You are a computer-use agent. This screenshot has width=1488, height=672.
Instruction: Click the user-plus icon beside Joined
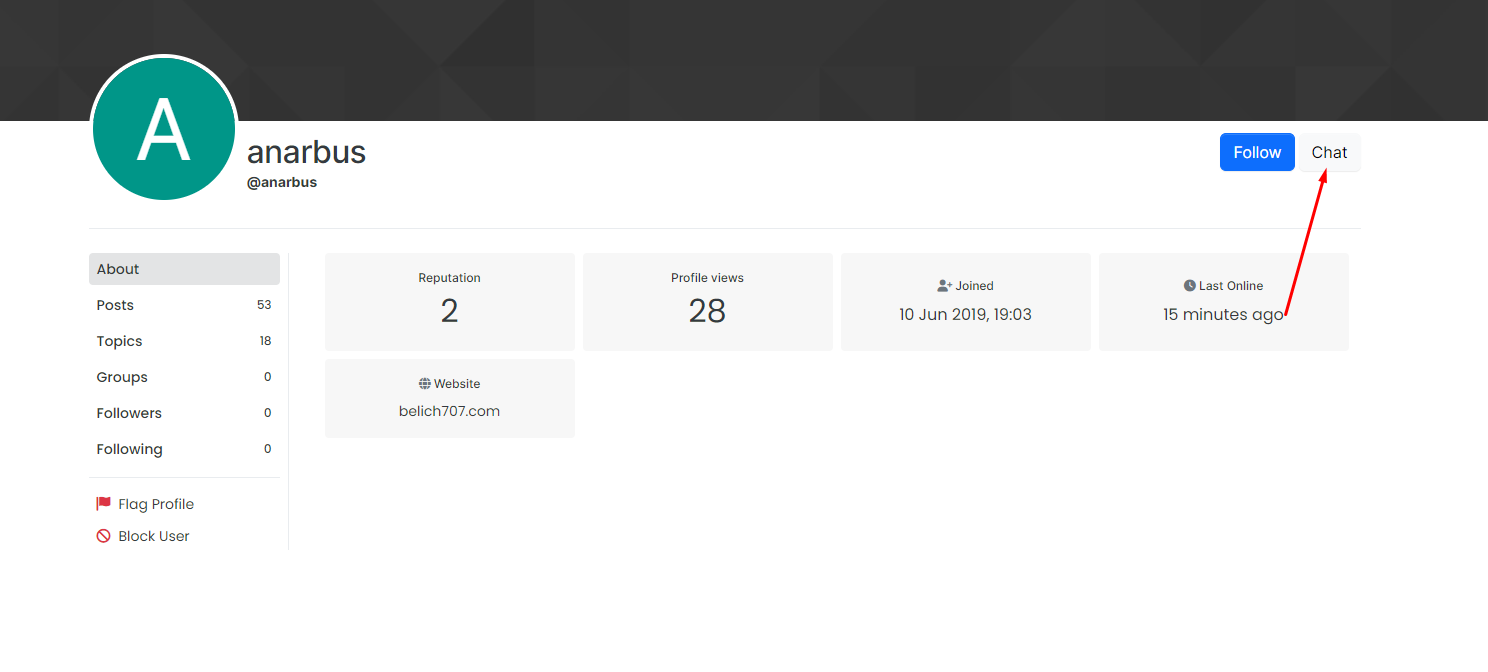[944, 286]
